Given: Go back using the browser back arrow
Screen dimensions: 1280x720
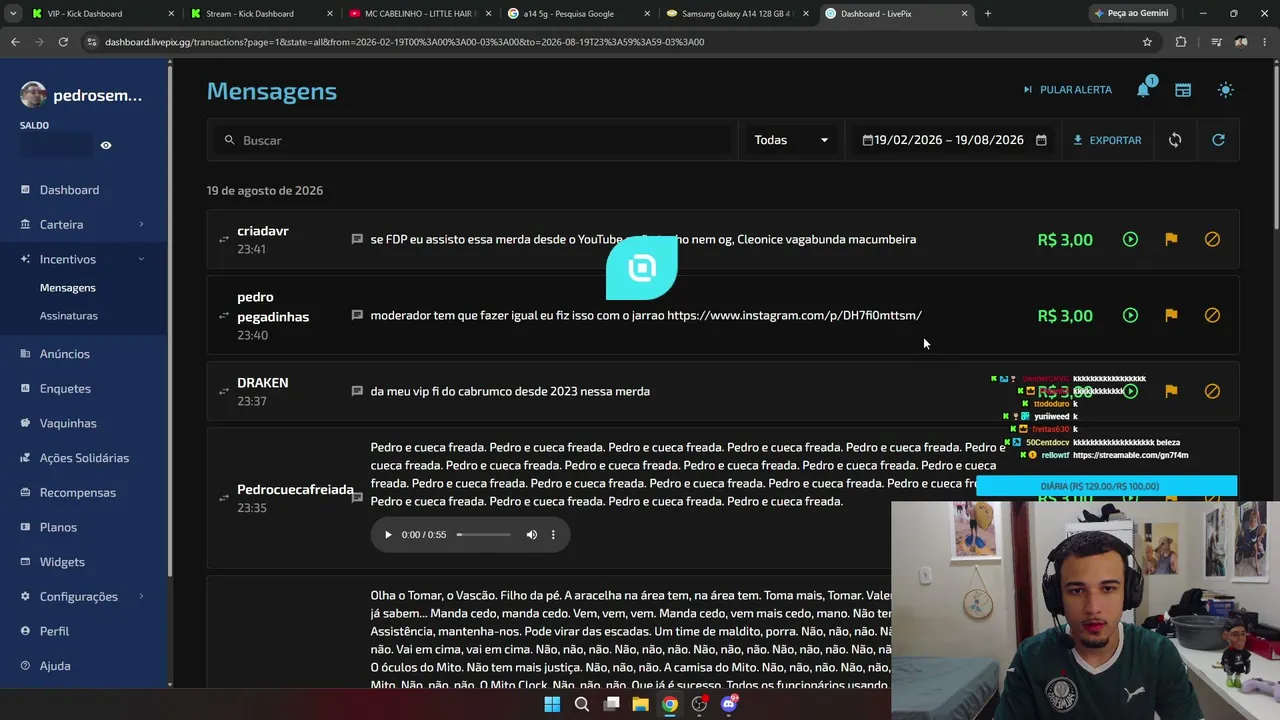Looking at the screenshot, I should 15,42.
